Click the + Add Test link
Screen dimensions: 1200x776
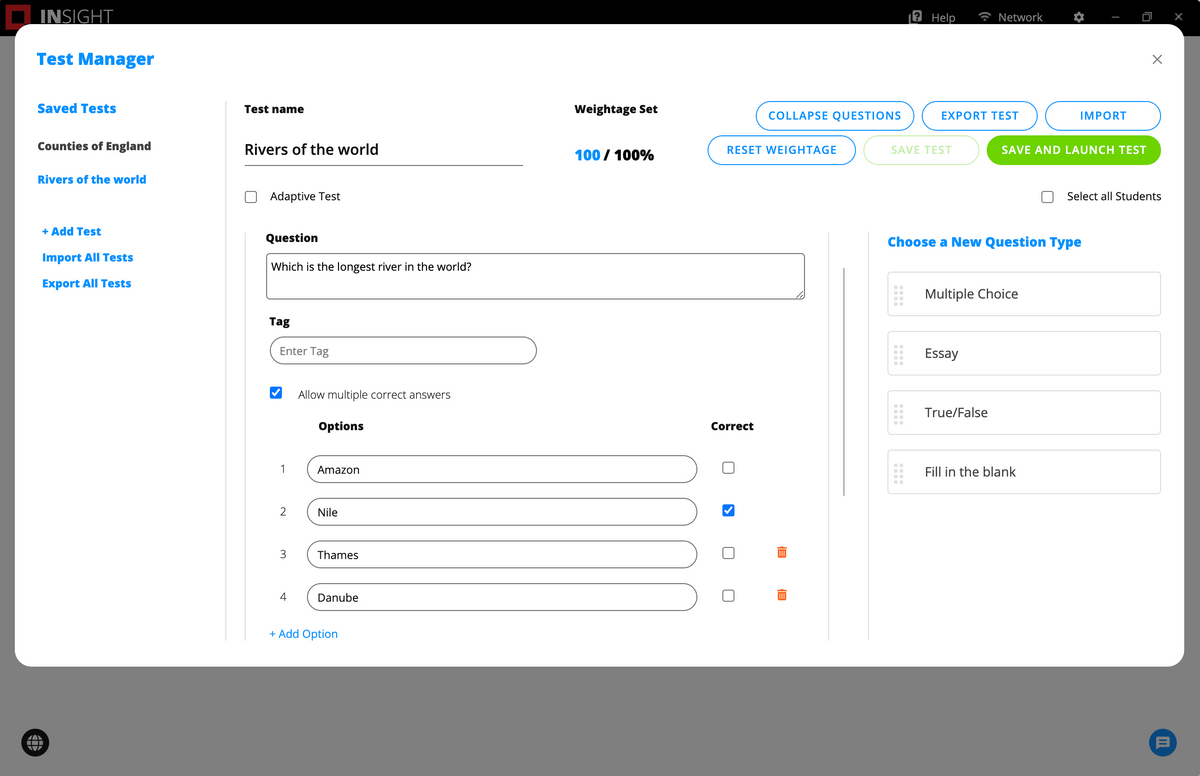[x=72, y=231]
